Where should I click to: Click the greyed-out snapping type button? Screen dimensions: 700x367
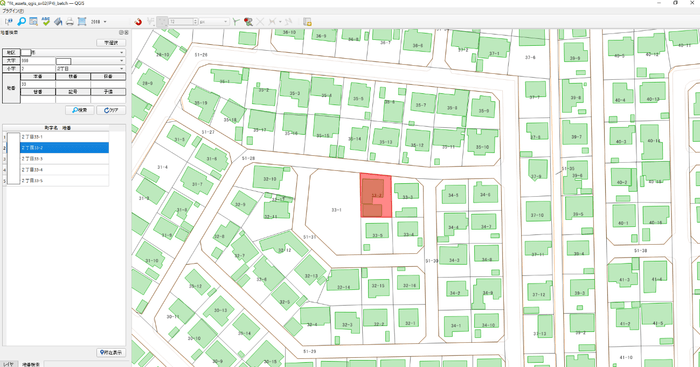tap(162, 21)
